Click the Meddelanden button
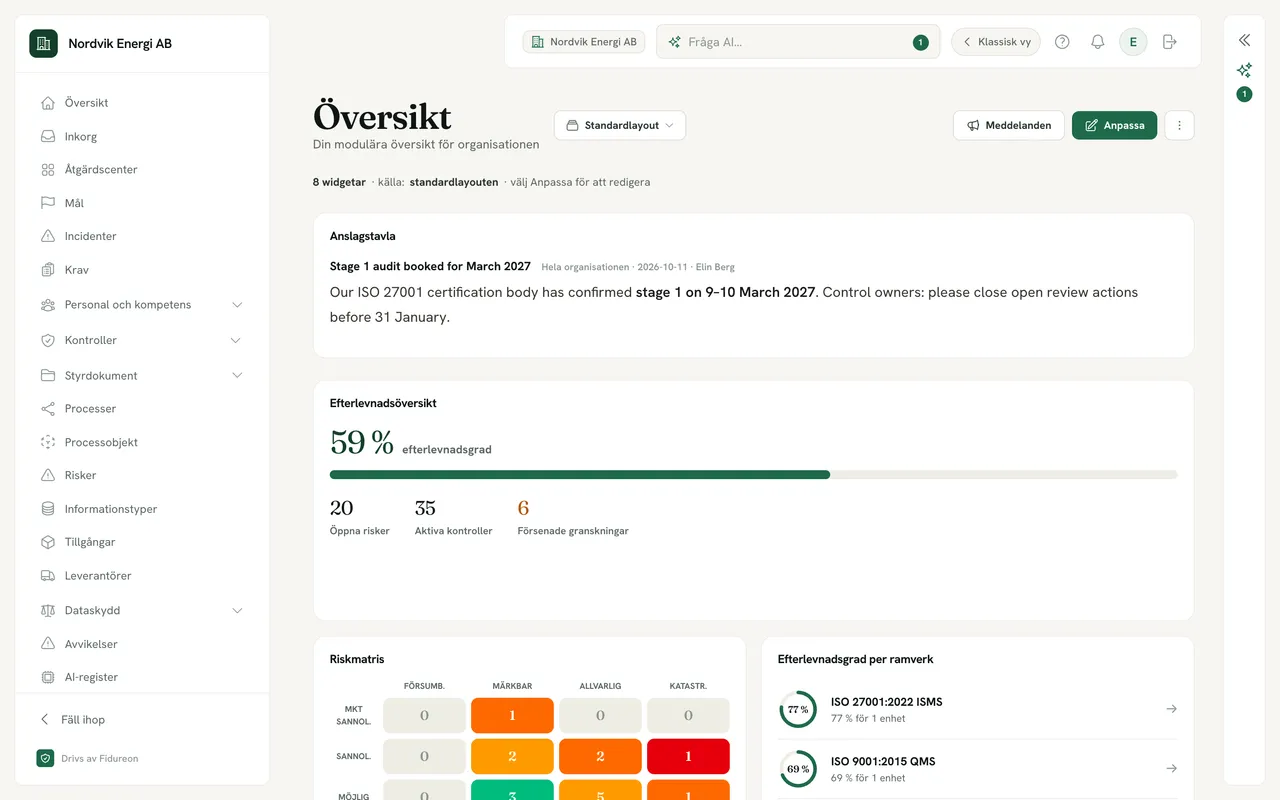This screenshot has width=1280, height=800. tap(1009, 125)
